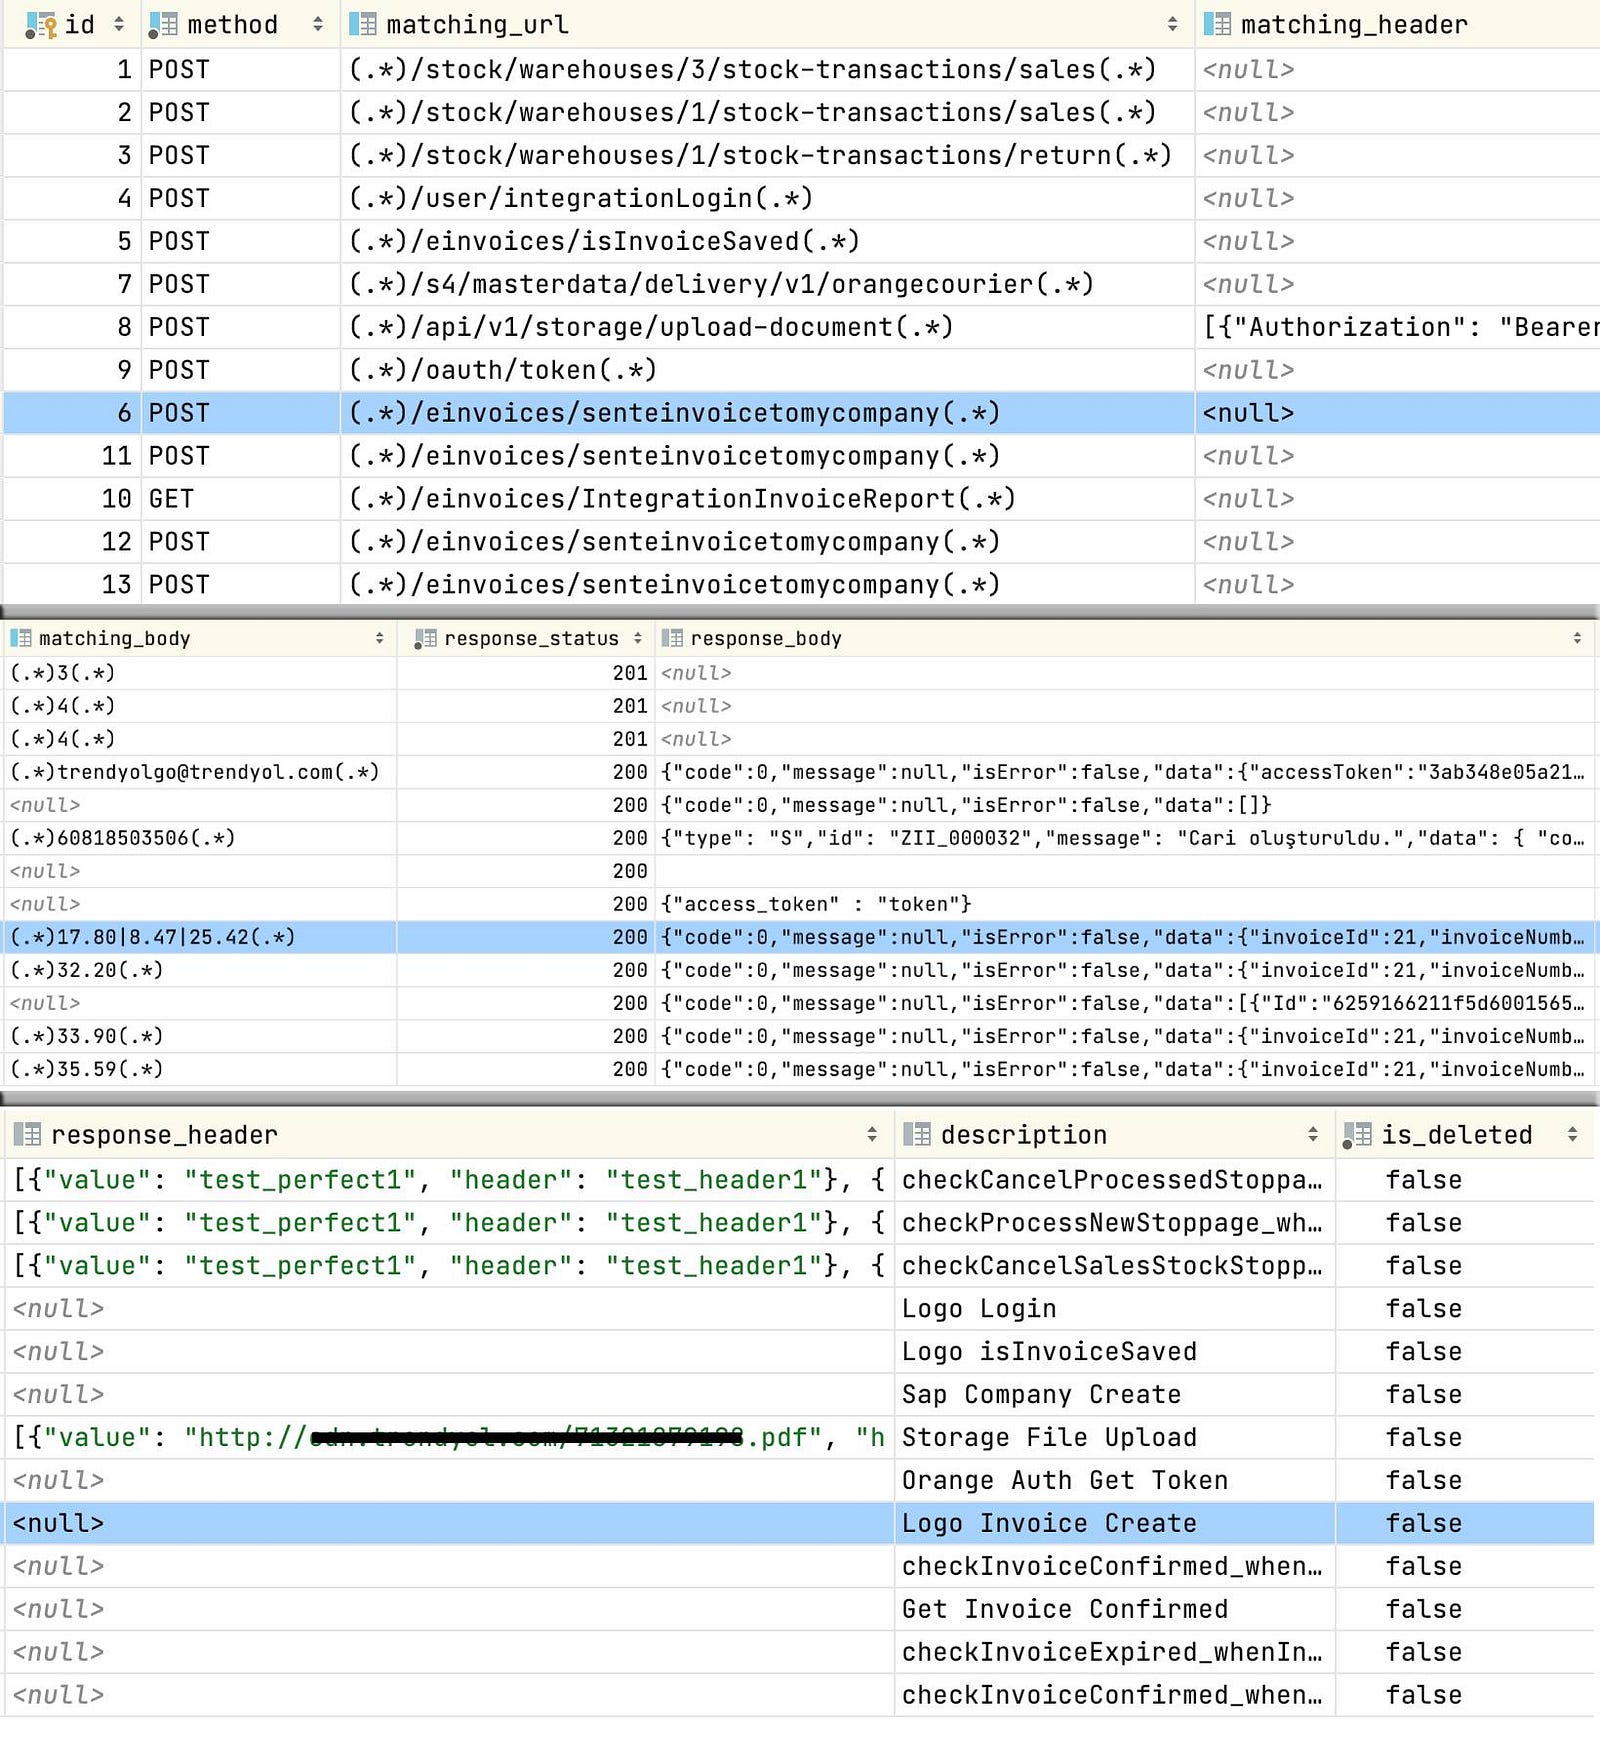Select the id column header label
This screenshot has width=1600, height=1737.
click(80, 25)
